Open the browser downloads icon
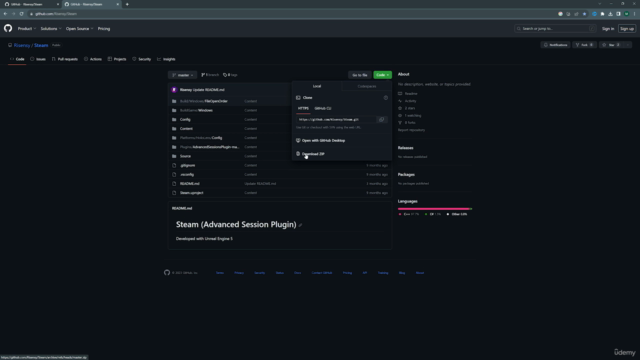Image resolution: width=640 pixels, height=360 pixels. tap(610, 14)
